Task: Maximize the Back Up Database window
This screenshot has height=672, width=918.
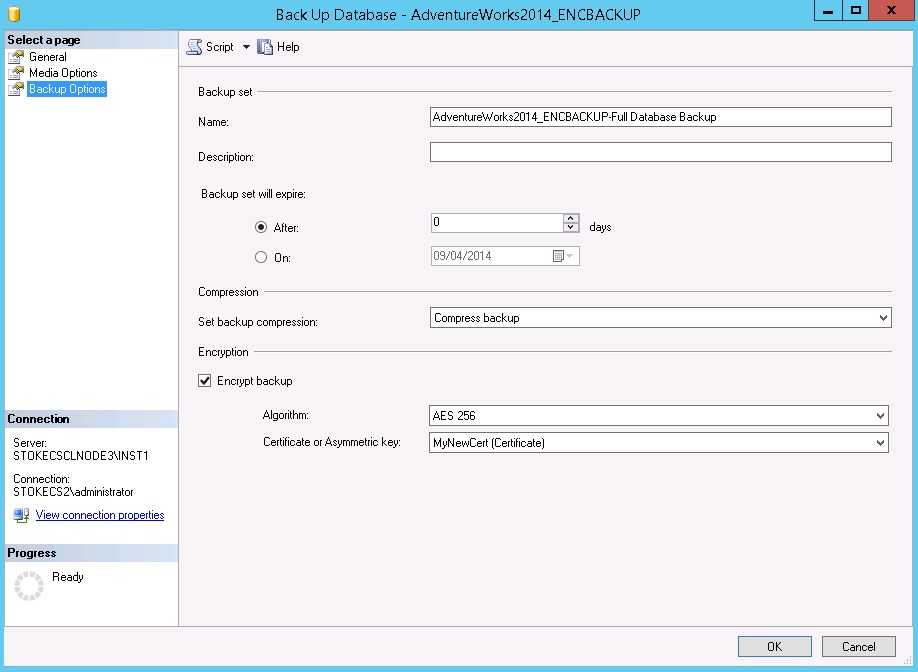Action: 856,11
